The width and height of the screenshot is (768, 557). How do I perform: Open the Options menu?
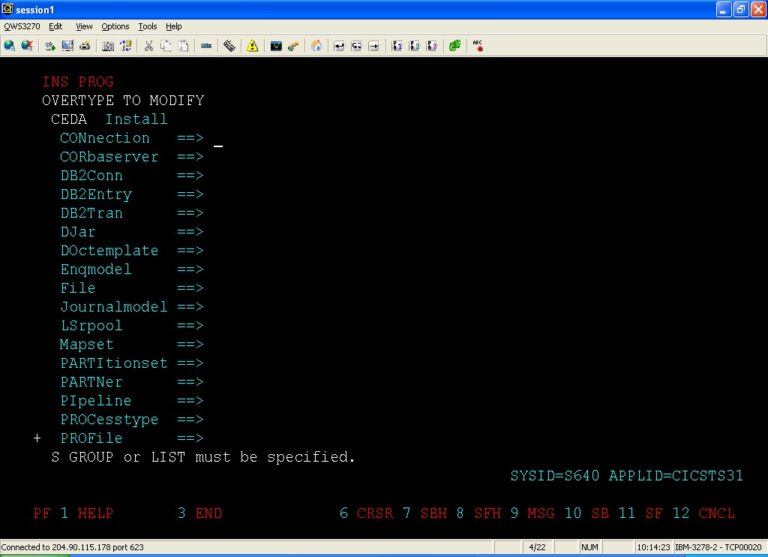pos(115,26)
